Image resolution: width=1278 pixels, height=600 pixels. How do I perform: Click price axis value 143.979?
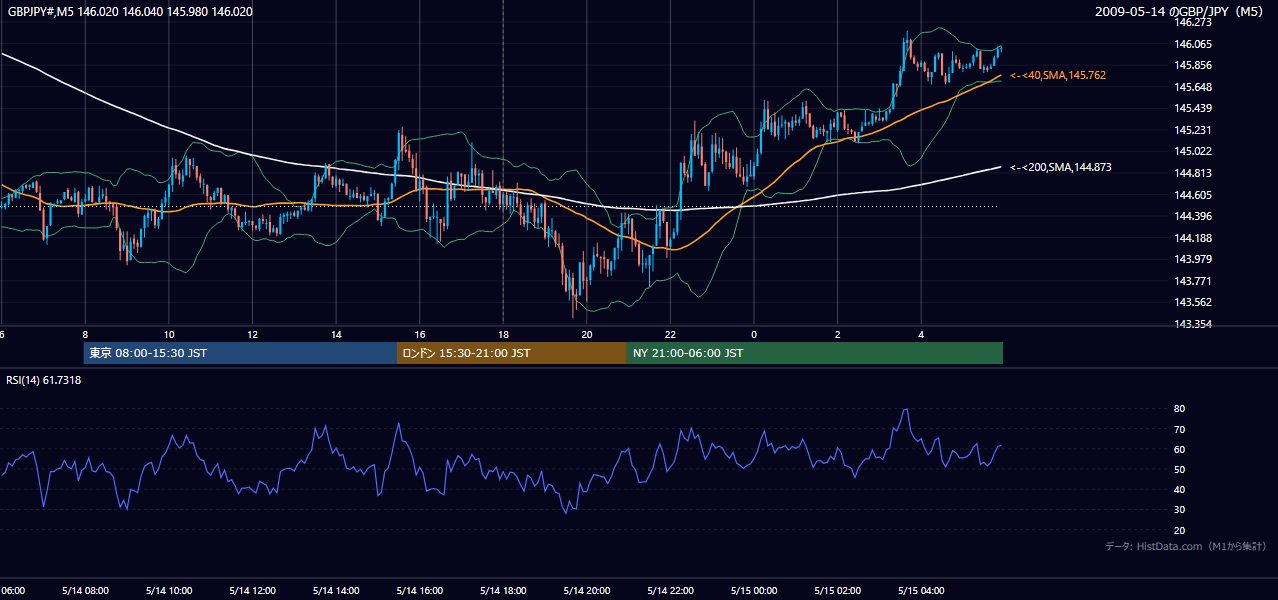[1194, 259]
